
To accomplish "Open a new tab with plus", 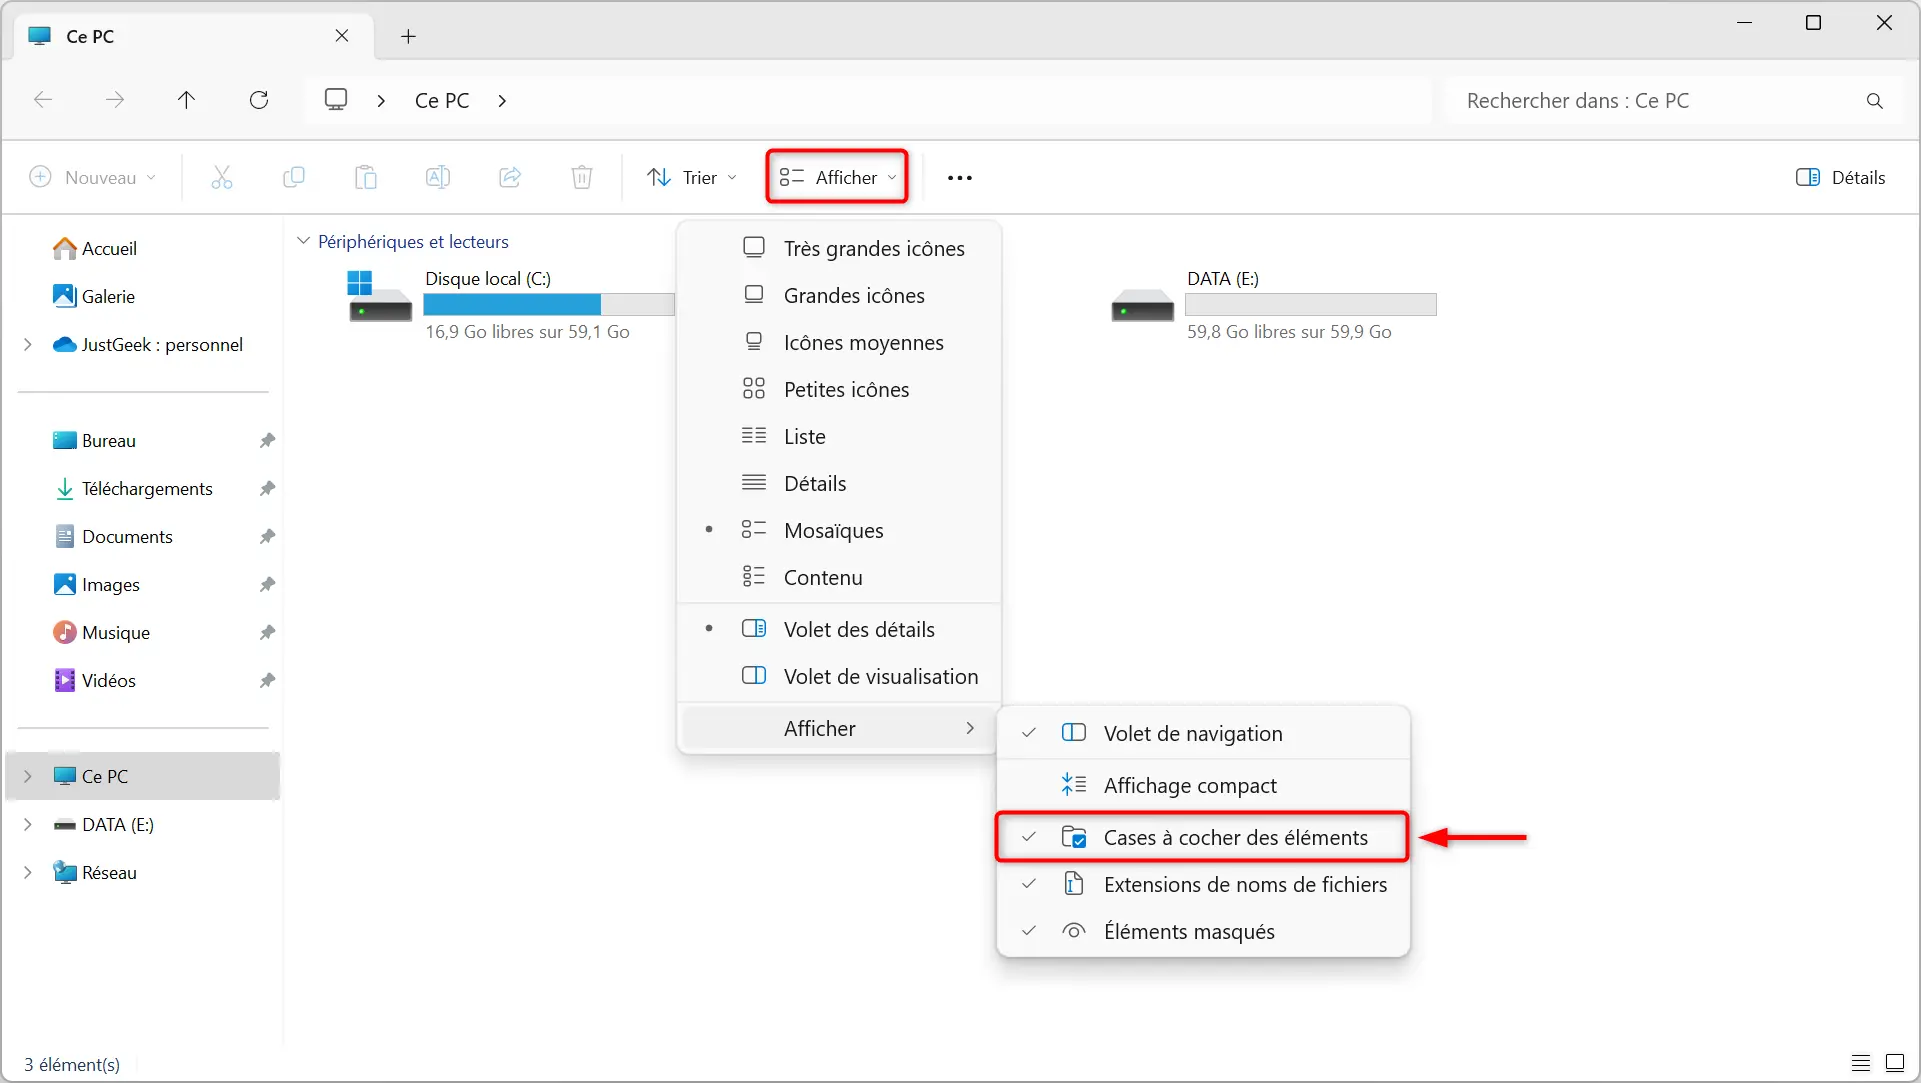I will [x=408, y=36].
